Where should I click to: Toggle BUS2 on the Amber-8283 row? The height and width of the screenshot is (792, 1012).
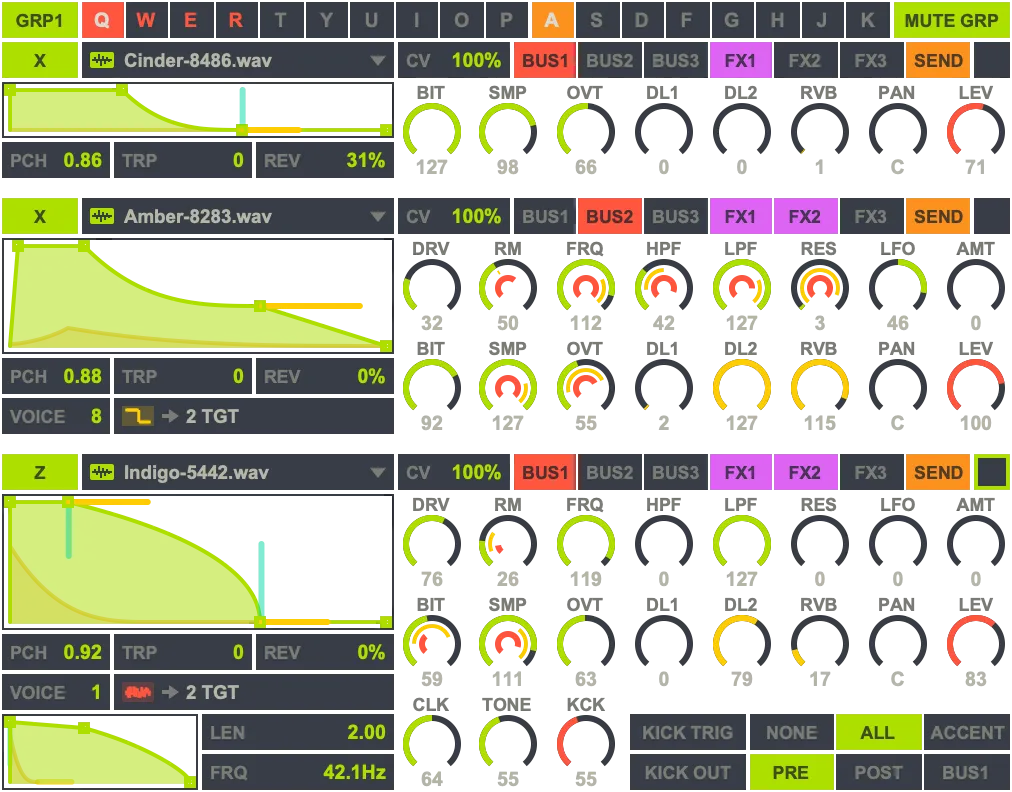pyautogui.click(x=609, y=216)
